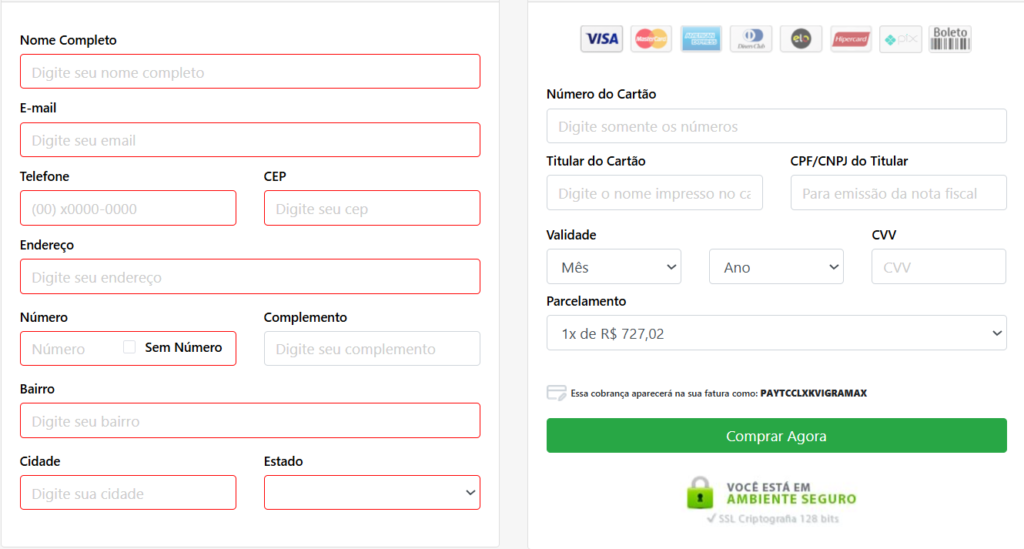Image resolution: width=1024 pixels, height=549 pixels.
Task: Expand the Parcelamento installments dropdown
Action: click(x=776, y=333)
